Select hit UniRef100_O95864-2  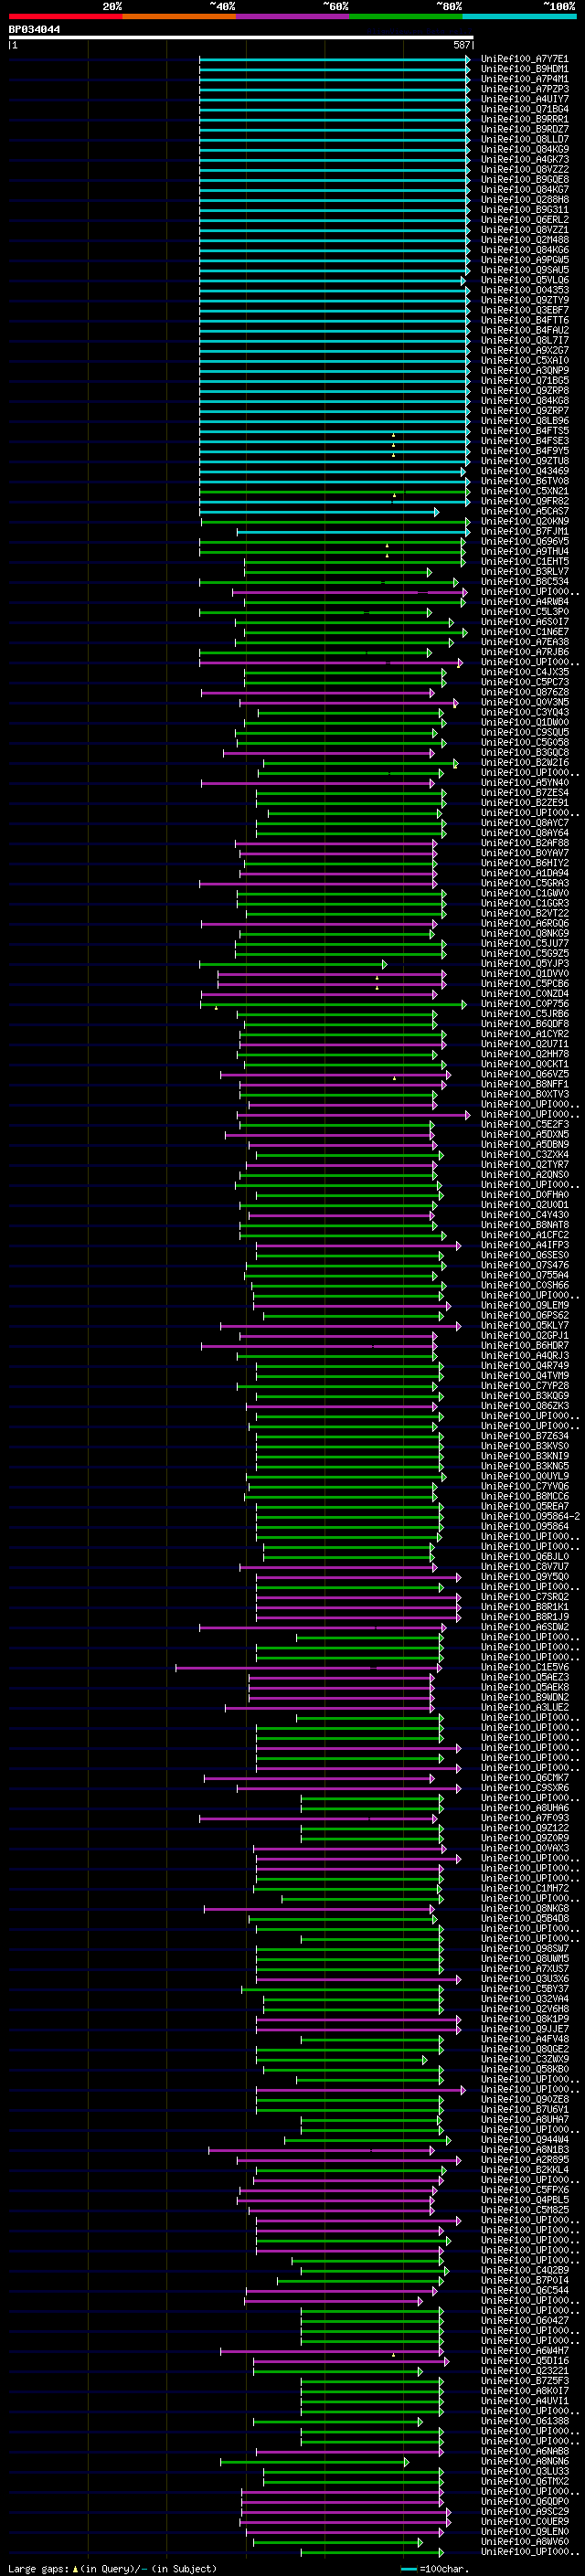pyautogui.click(x=530, y=1516)
